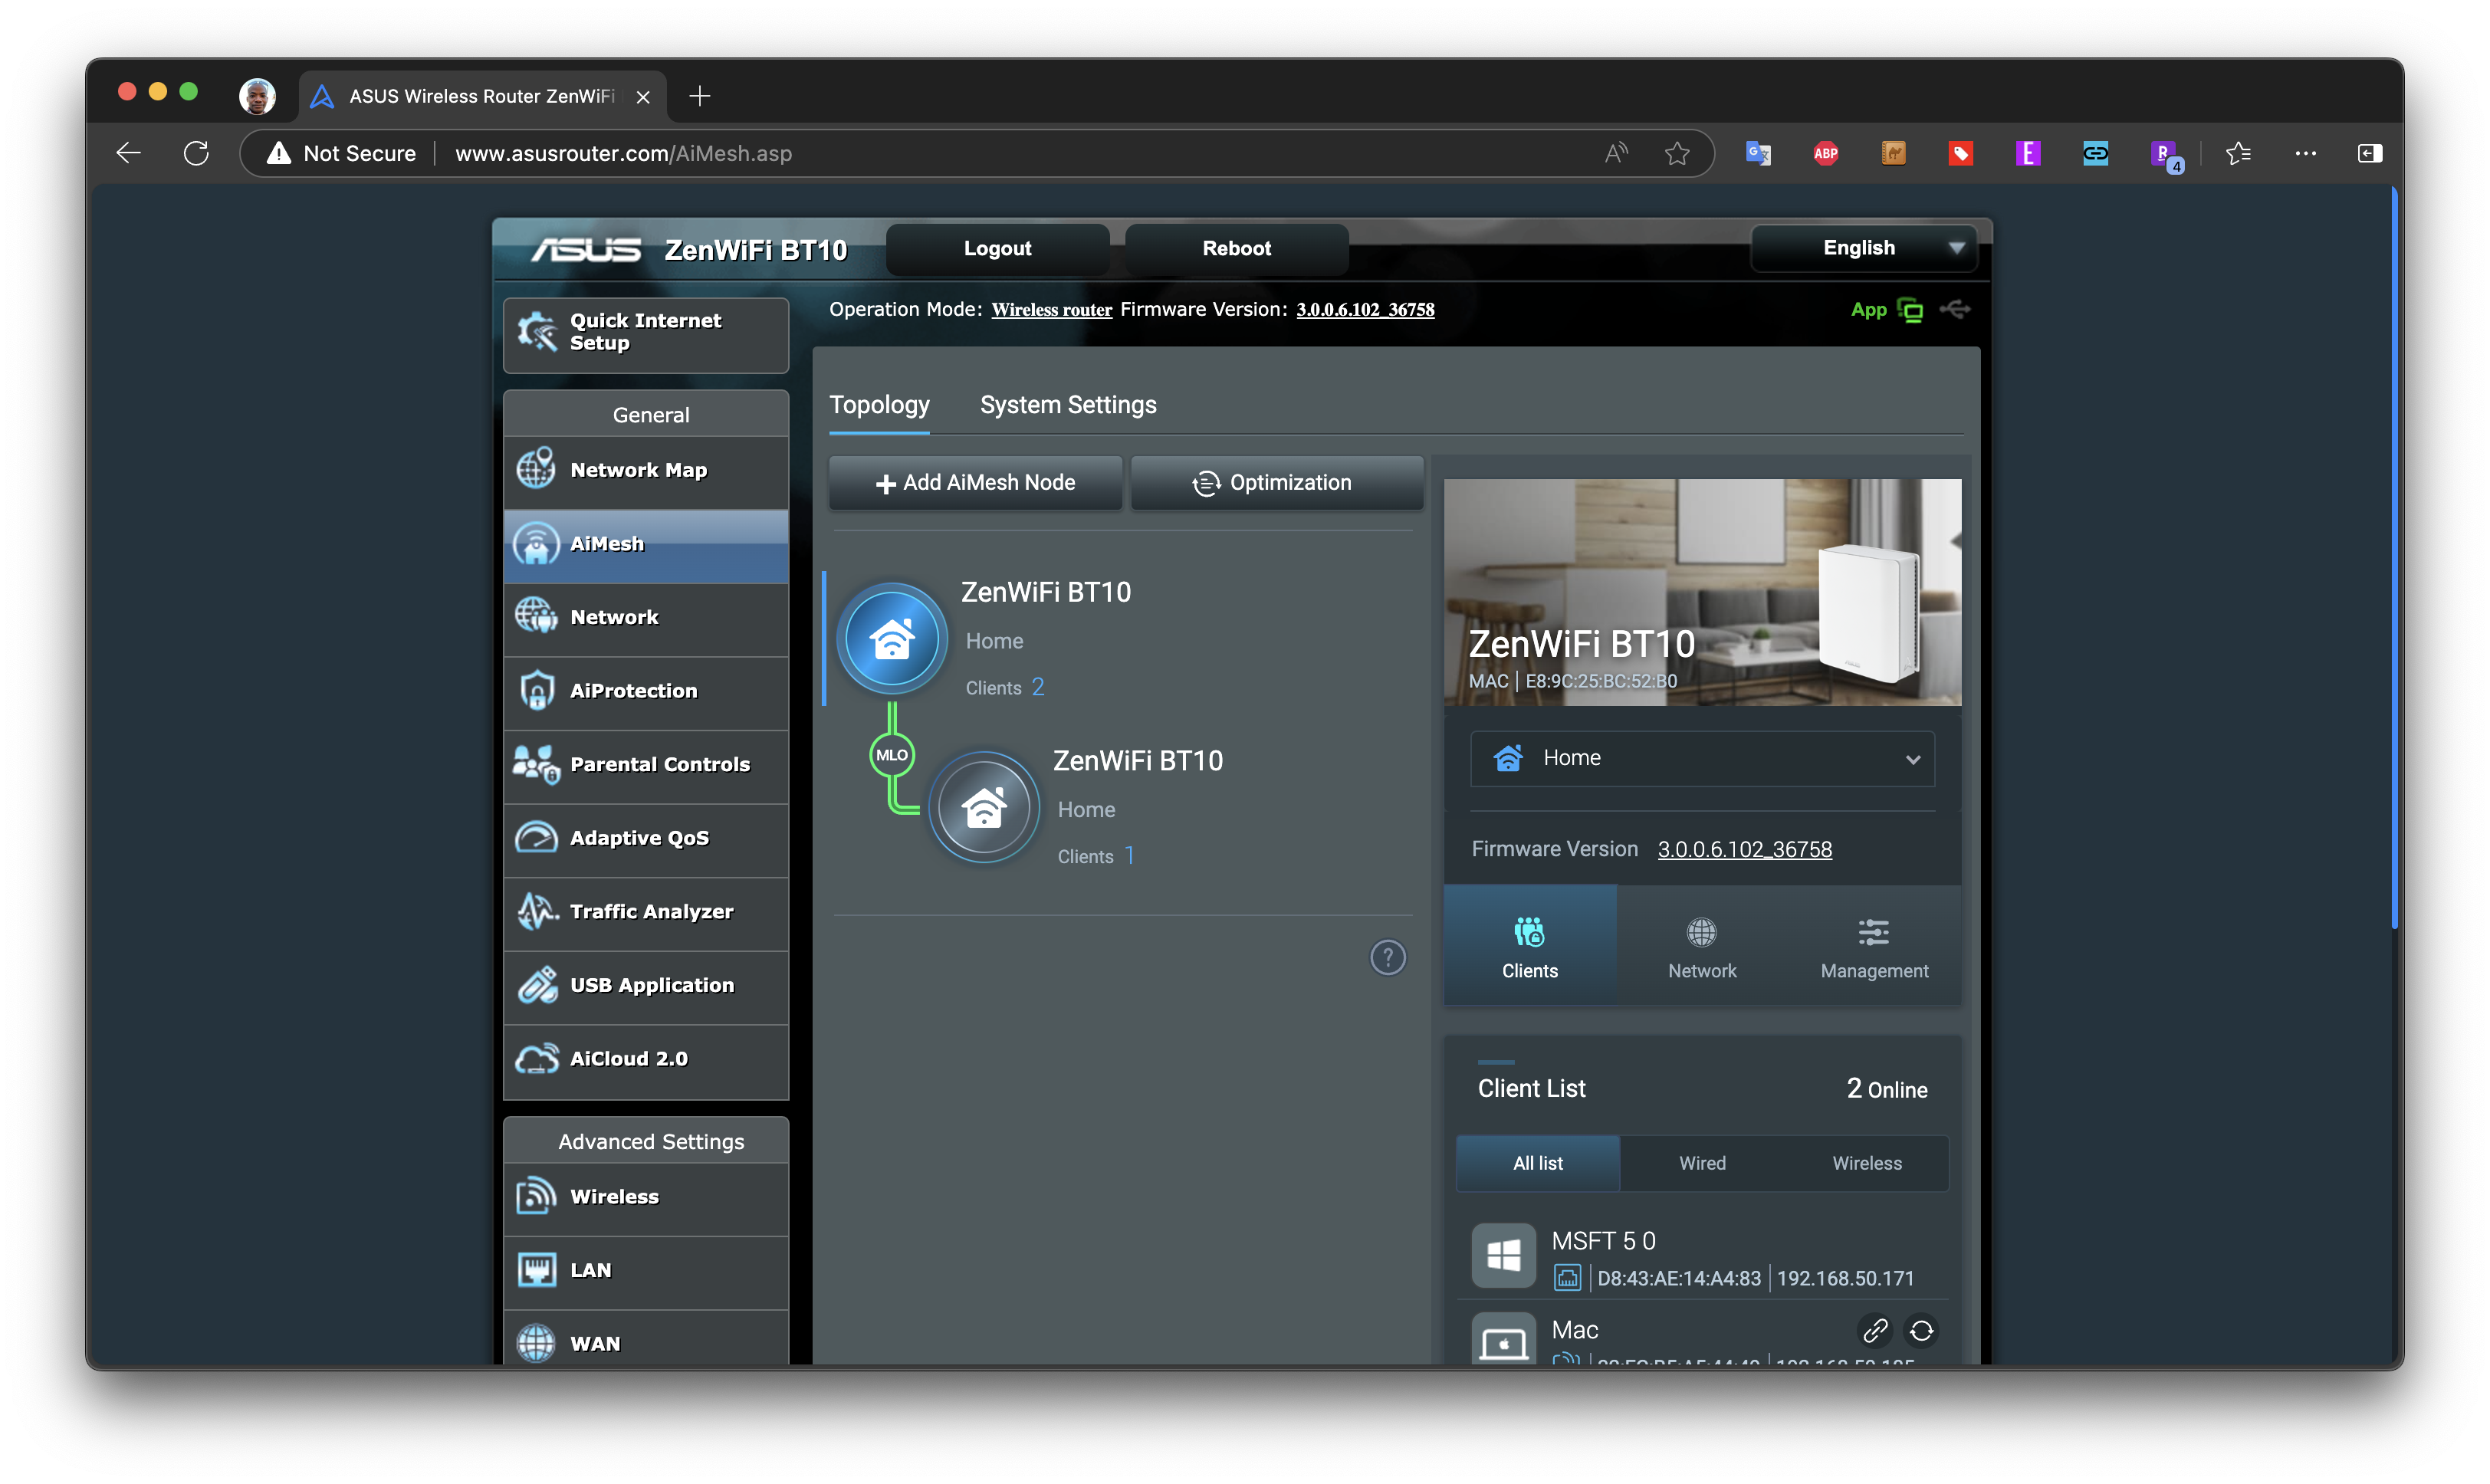Viewport: 2490px width, 1484px height.
Task: Click the page vertical scrollbar
Action: pyautogui.click(x=2394, y=558)
